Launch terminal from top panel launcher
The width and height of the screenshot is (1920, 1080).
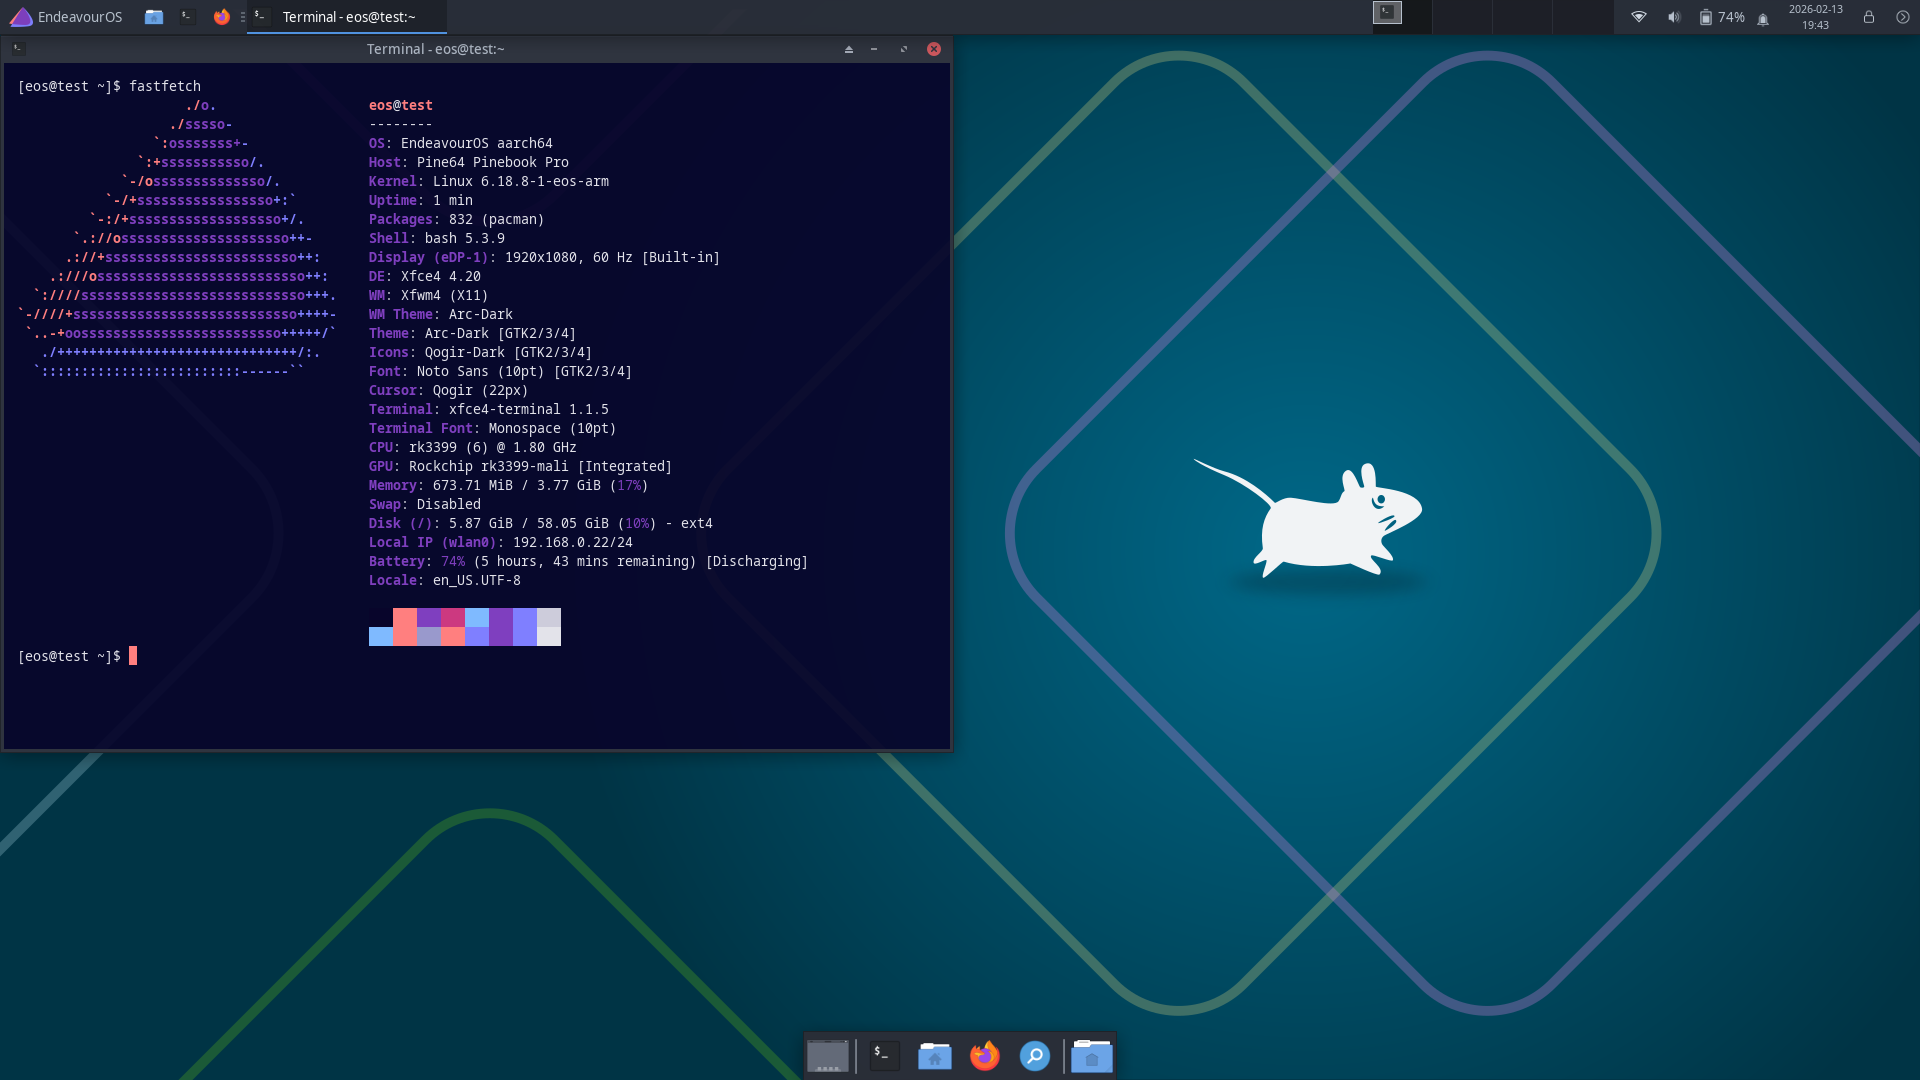coord(187,17)
